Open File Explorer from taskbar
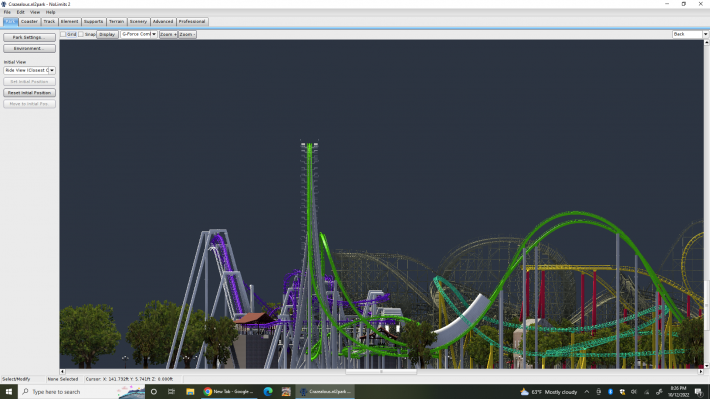 pyautogui.click(x=190, y=392)
